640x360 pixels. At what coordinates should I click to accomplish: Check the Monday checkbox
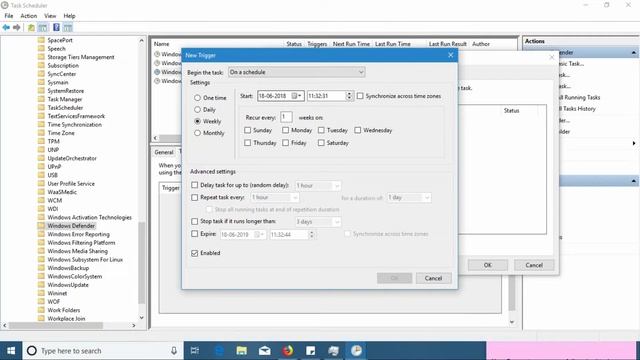point(285,130)
